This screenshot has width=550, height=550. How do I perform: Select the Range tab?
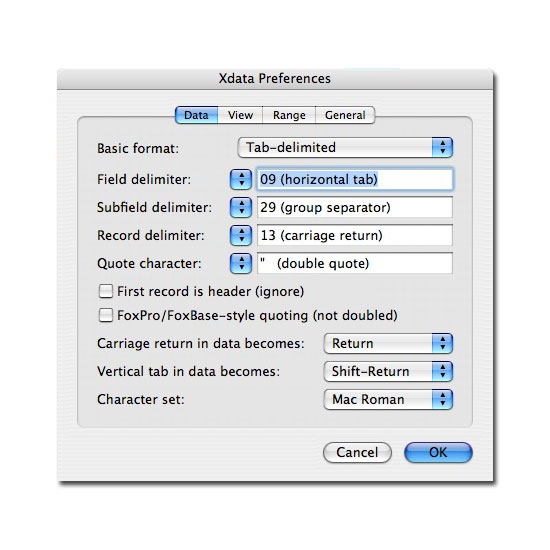pos(289,115)
